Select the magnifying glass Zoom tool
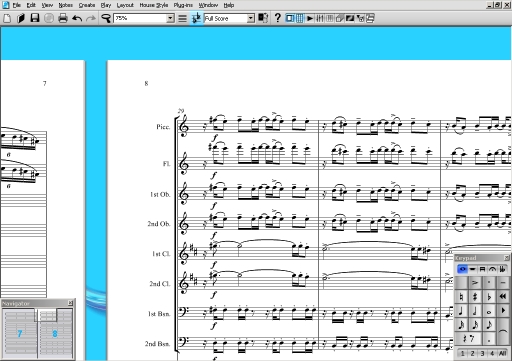512x361 pixels. (106, 18)
